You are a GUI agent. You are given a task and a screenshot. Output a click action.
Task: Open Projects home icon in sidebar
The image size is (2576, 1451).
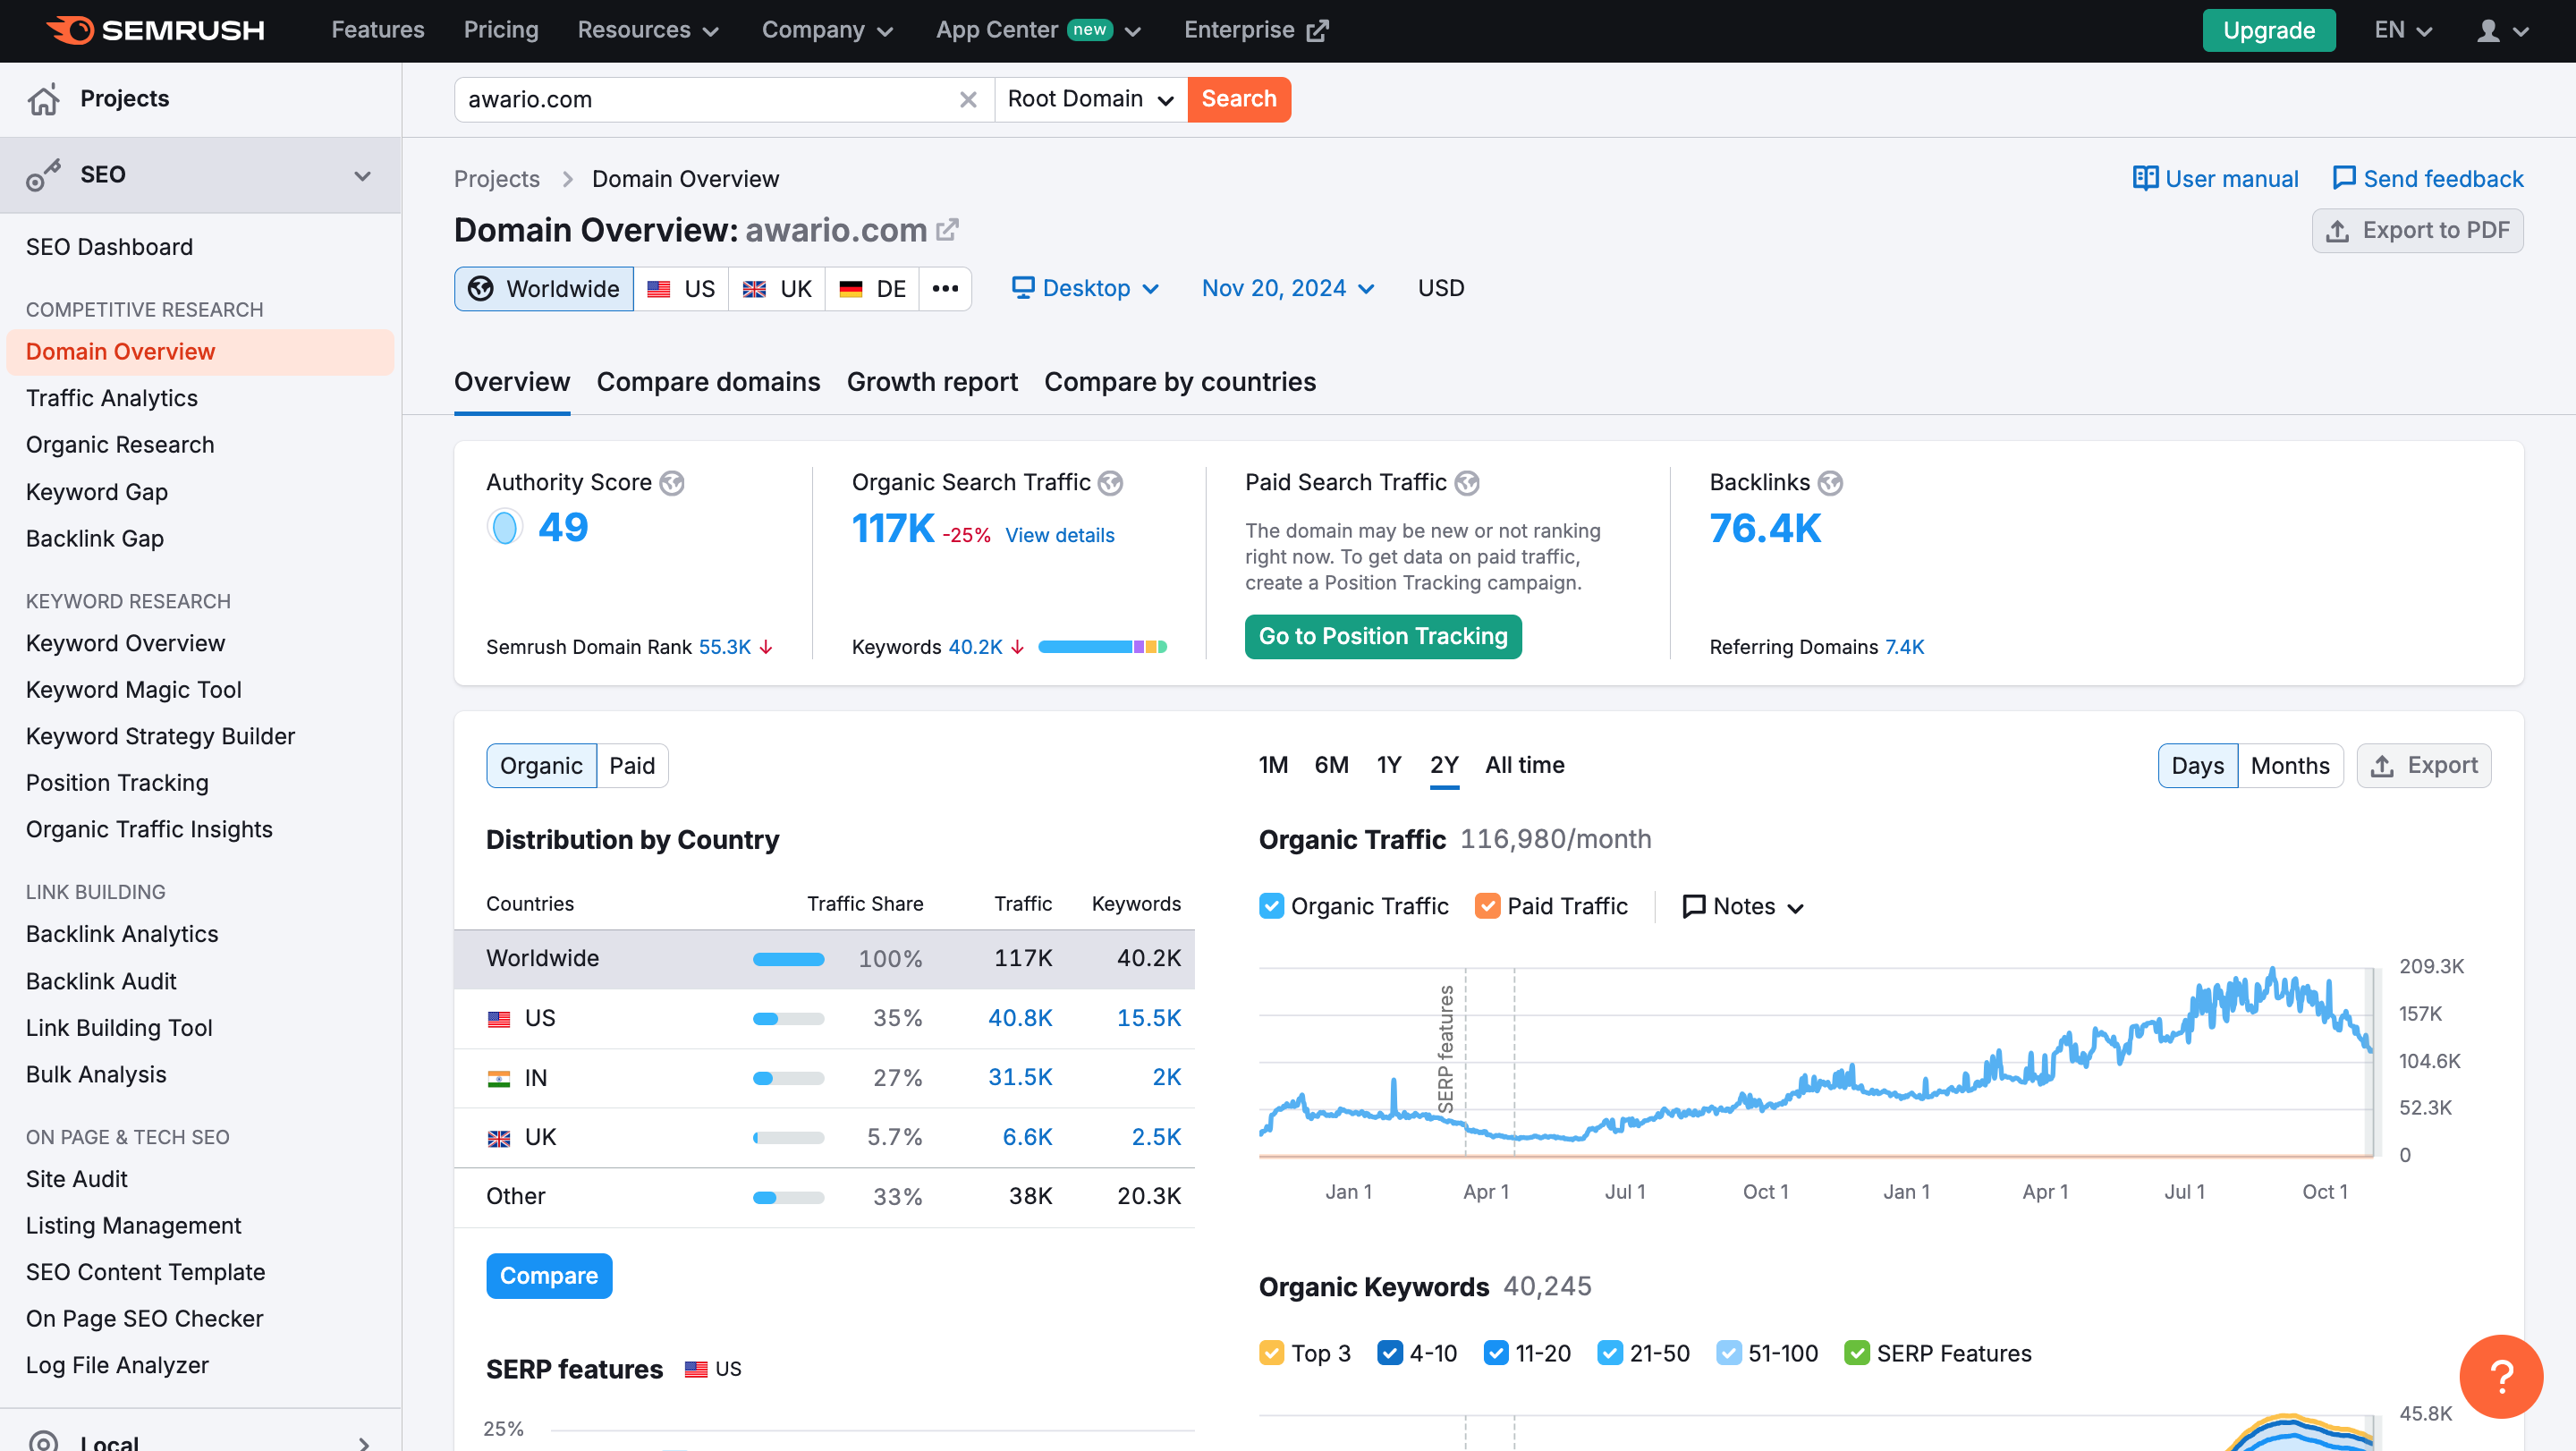pos(43,99)
